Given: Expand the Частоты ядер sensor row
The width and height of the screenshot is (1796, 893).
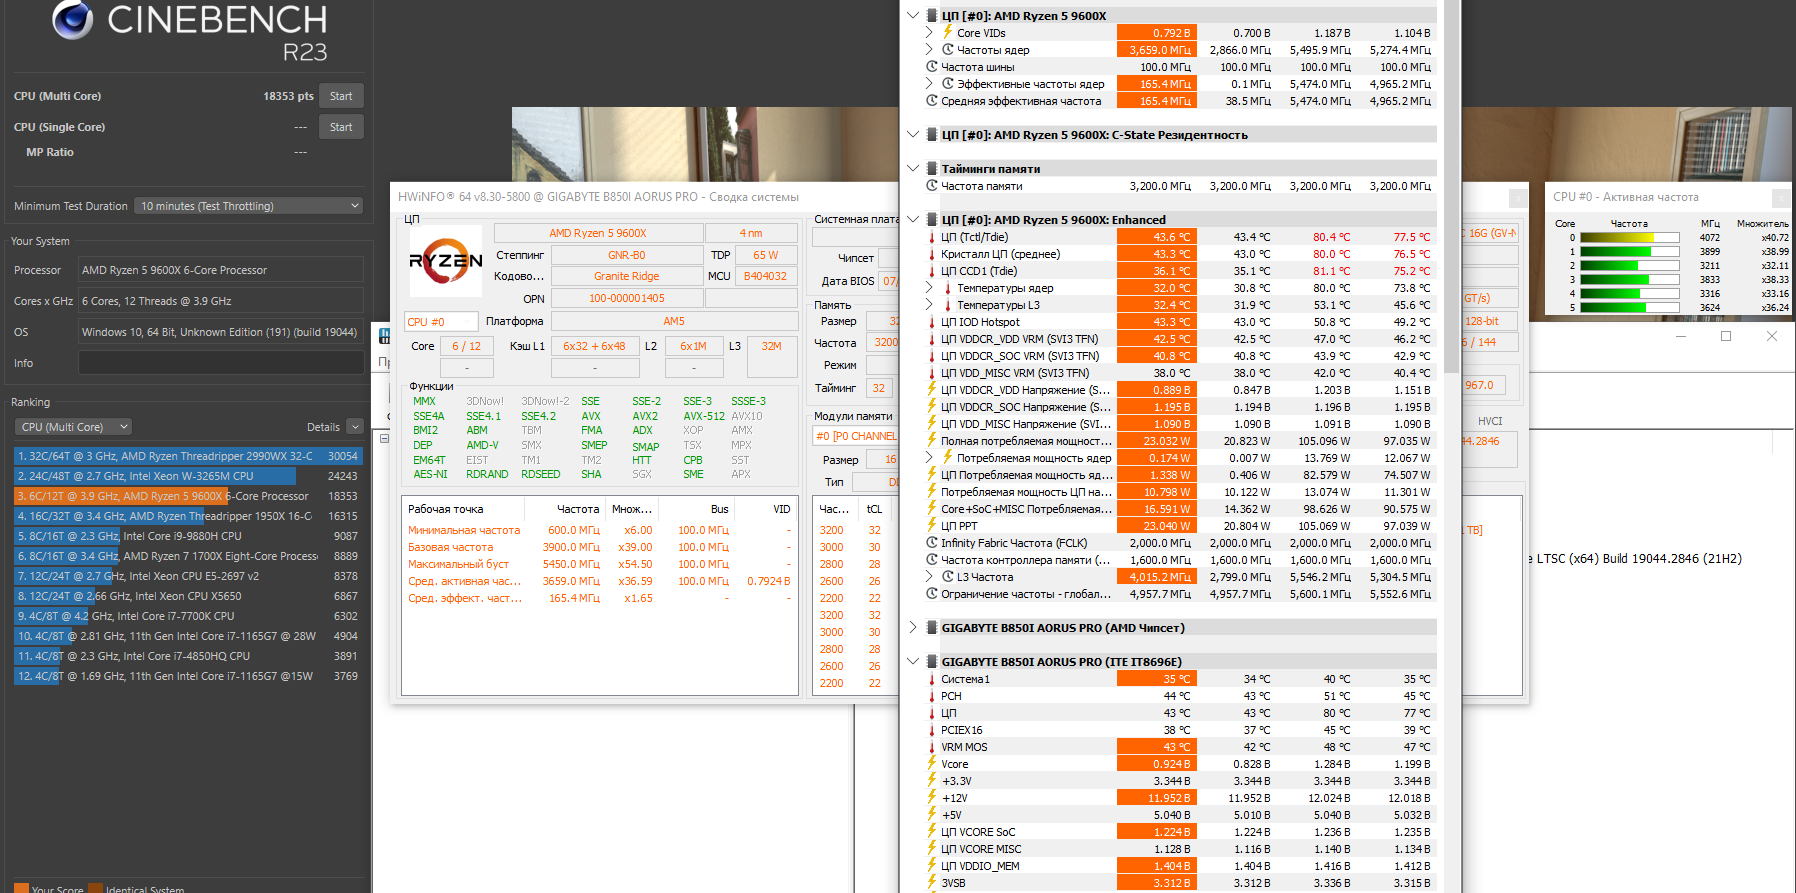Looking at the screenshot, I should (x=929, y=49).
